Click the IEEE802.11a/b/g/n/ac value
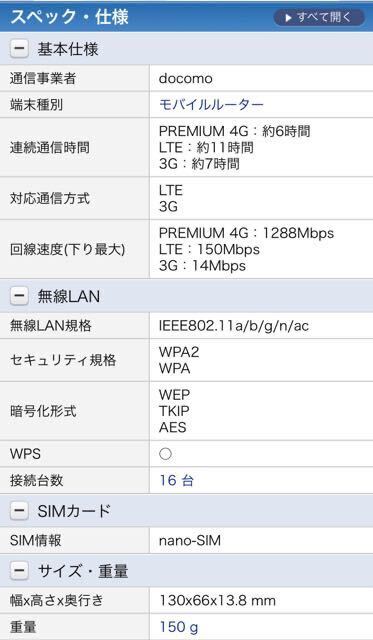This screenshot has height=640, width=373. click(x=234, y=326)
